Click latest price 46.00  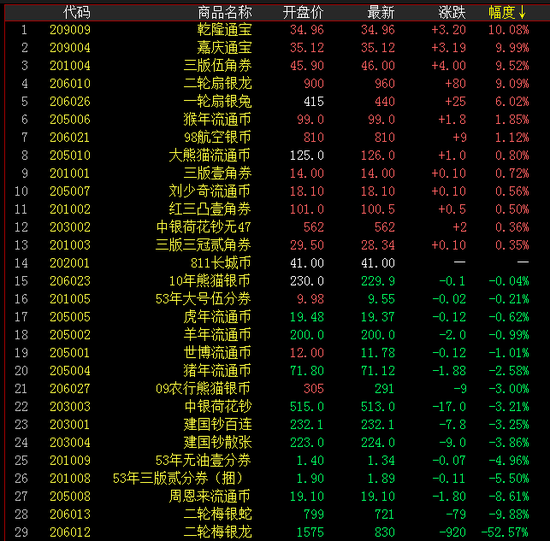pos(378,66)
